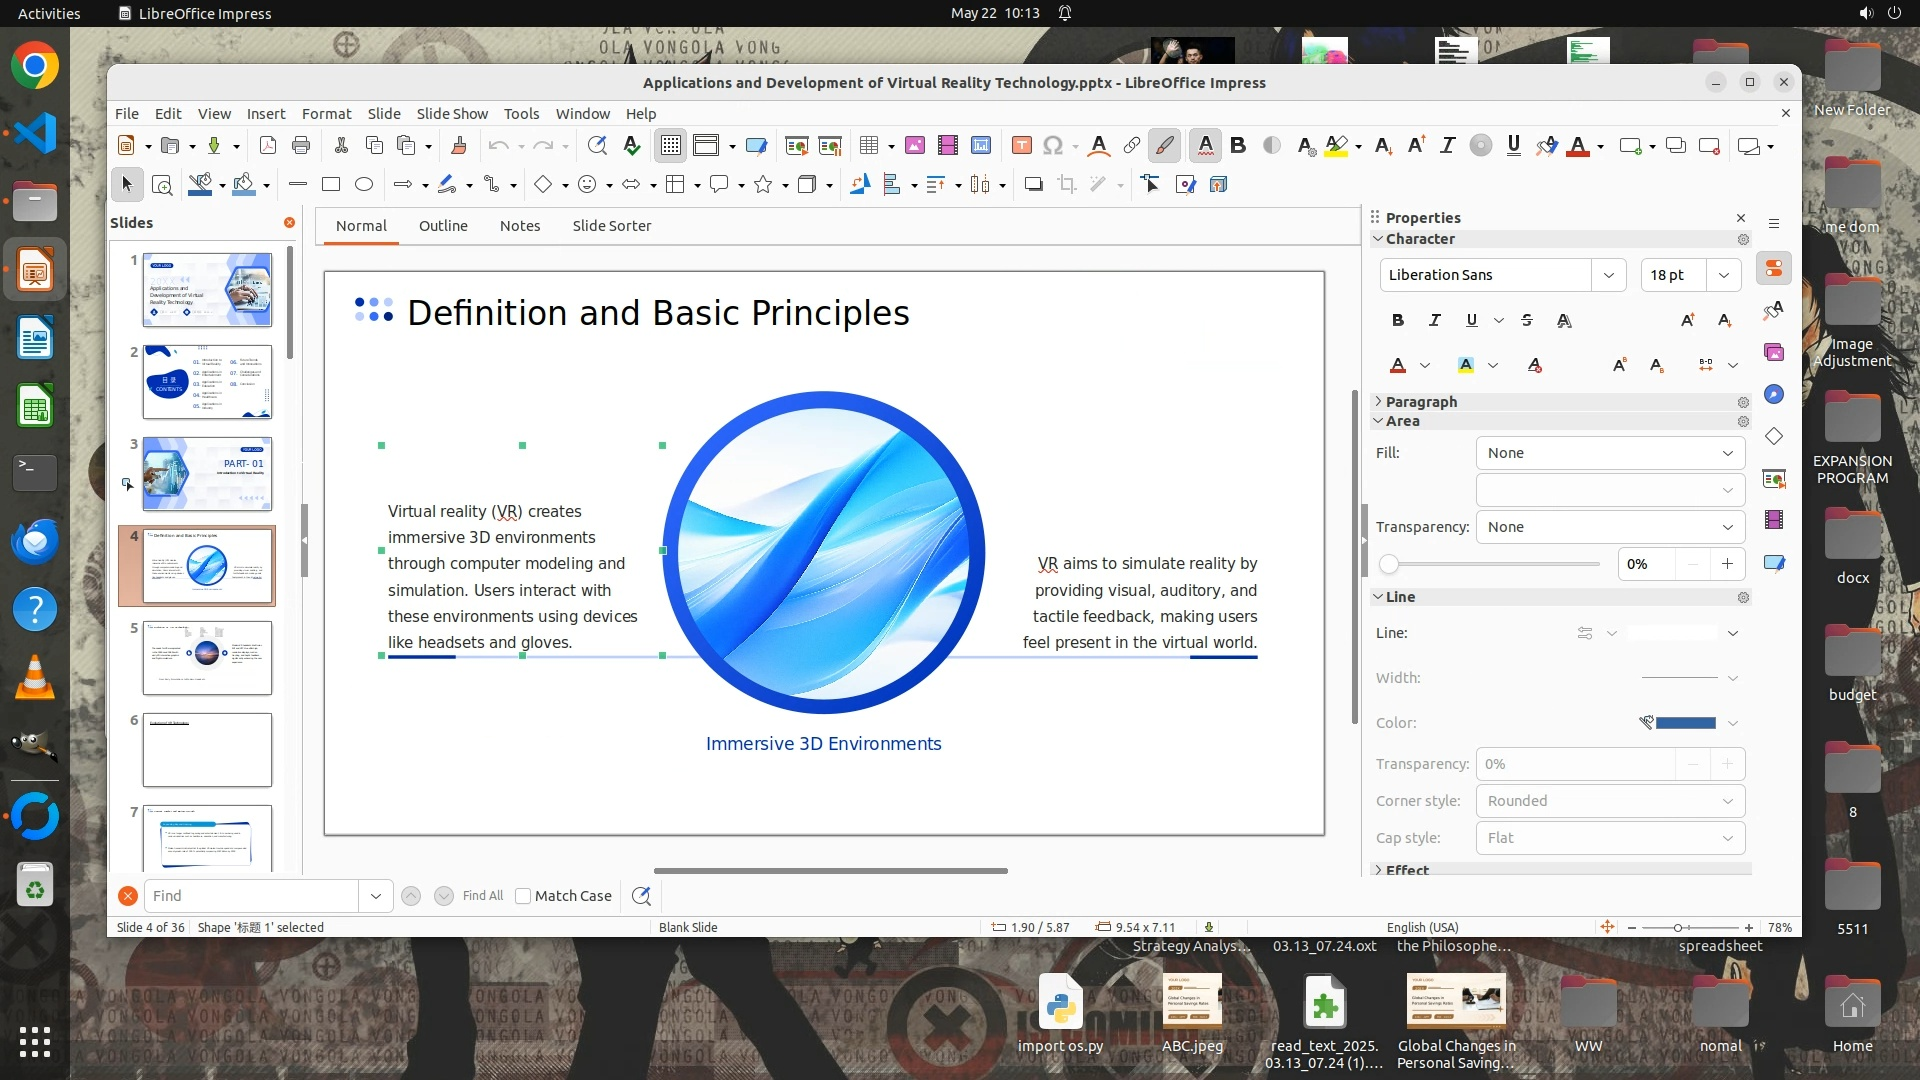Open the Liberation Sans font name dropdown
This screenshot has height=1080, width=1920.
click(1608, 275)
